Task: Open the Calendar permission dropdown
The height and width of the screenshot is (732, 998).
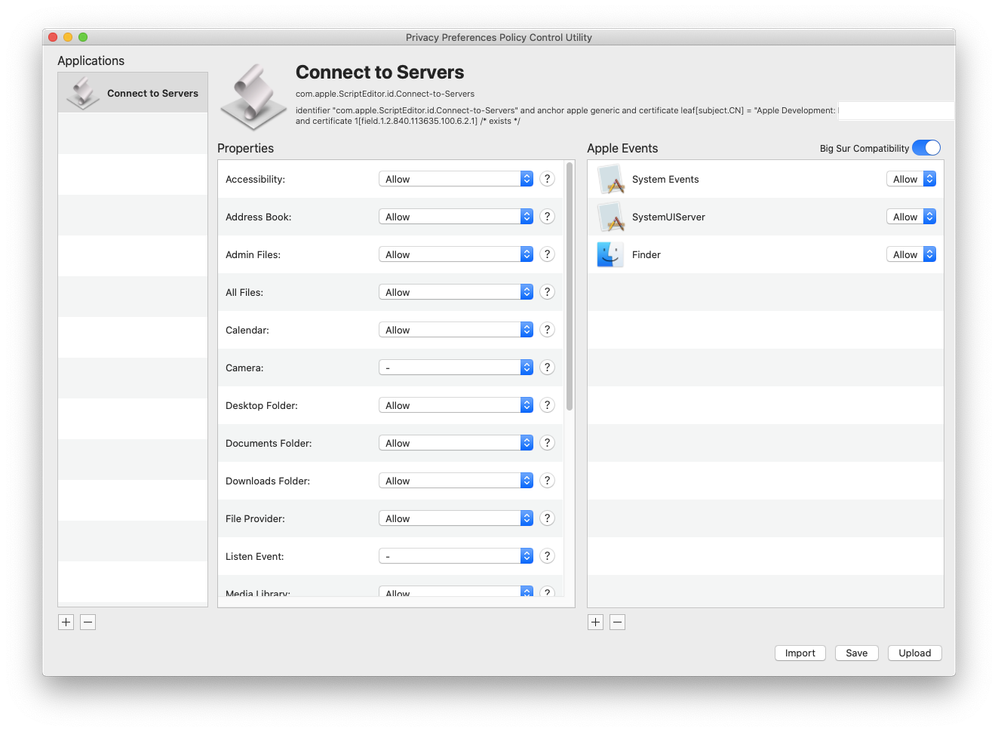Action: (x=456, y=330)
